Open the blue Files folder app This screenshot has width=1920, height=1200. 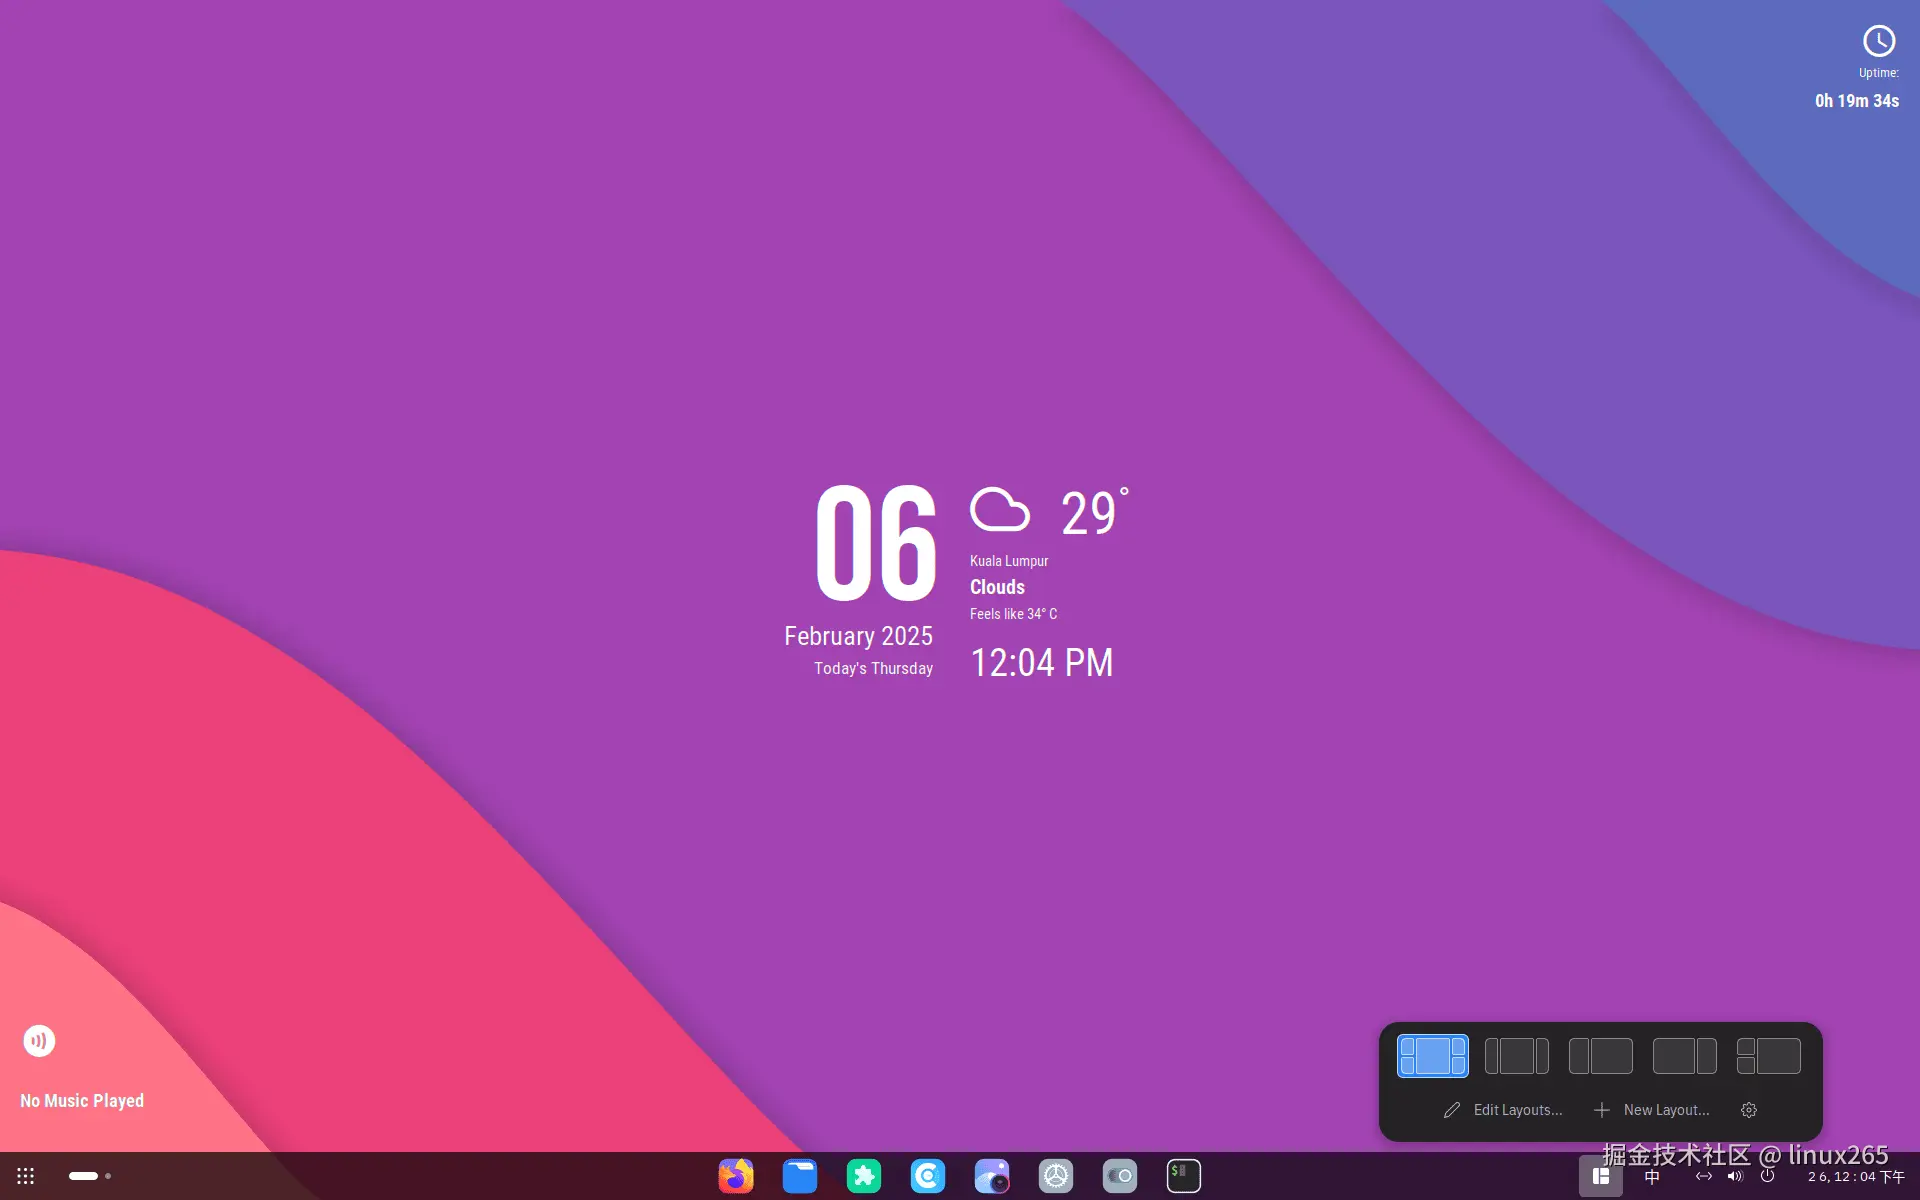tap(800, 1176)
